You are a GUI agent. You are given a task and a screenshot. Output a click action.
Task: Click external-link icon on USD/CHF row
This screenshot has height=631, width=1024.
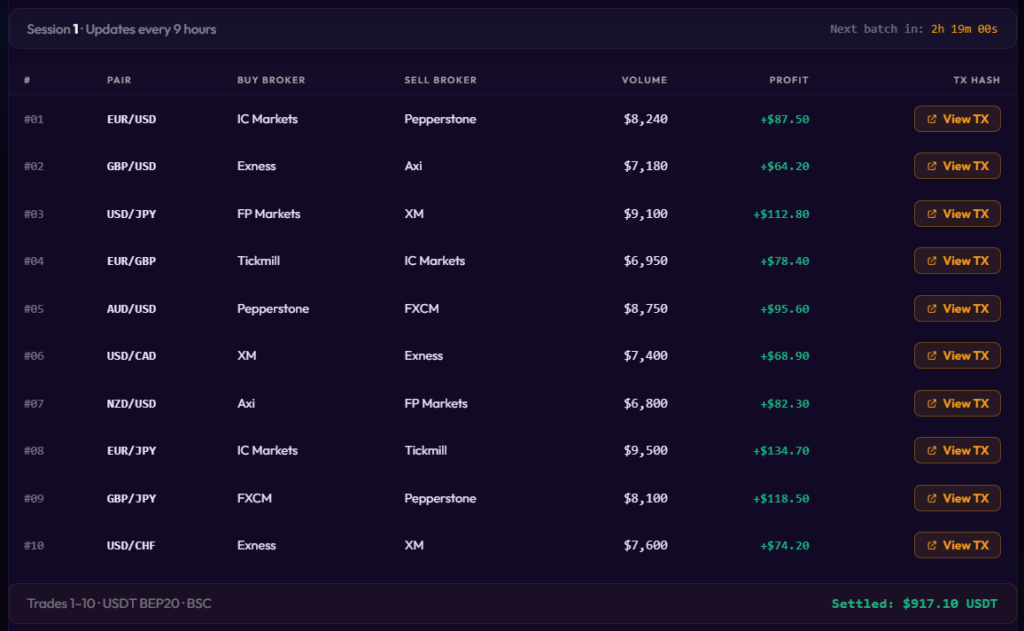932,545
